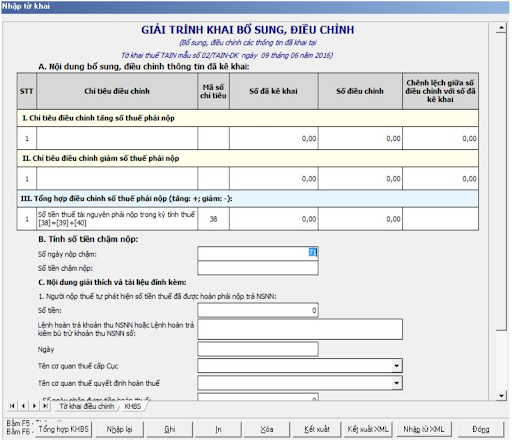Open Tên cơ quan thuế quyết định hoàn thuế dropdown
Image resolution: width=512 pixels, height=441 pixels.
[x=396, y=383]
